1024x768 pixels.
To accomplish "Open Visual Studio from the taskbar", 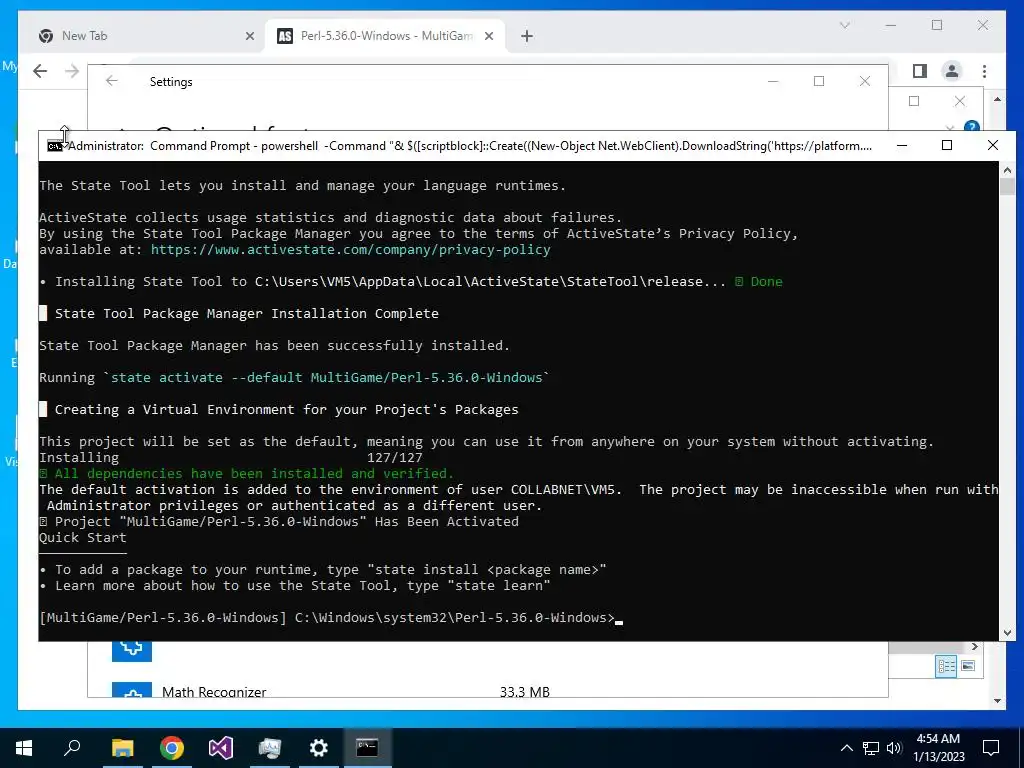I will pos(221,748).
